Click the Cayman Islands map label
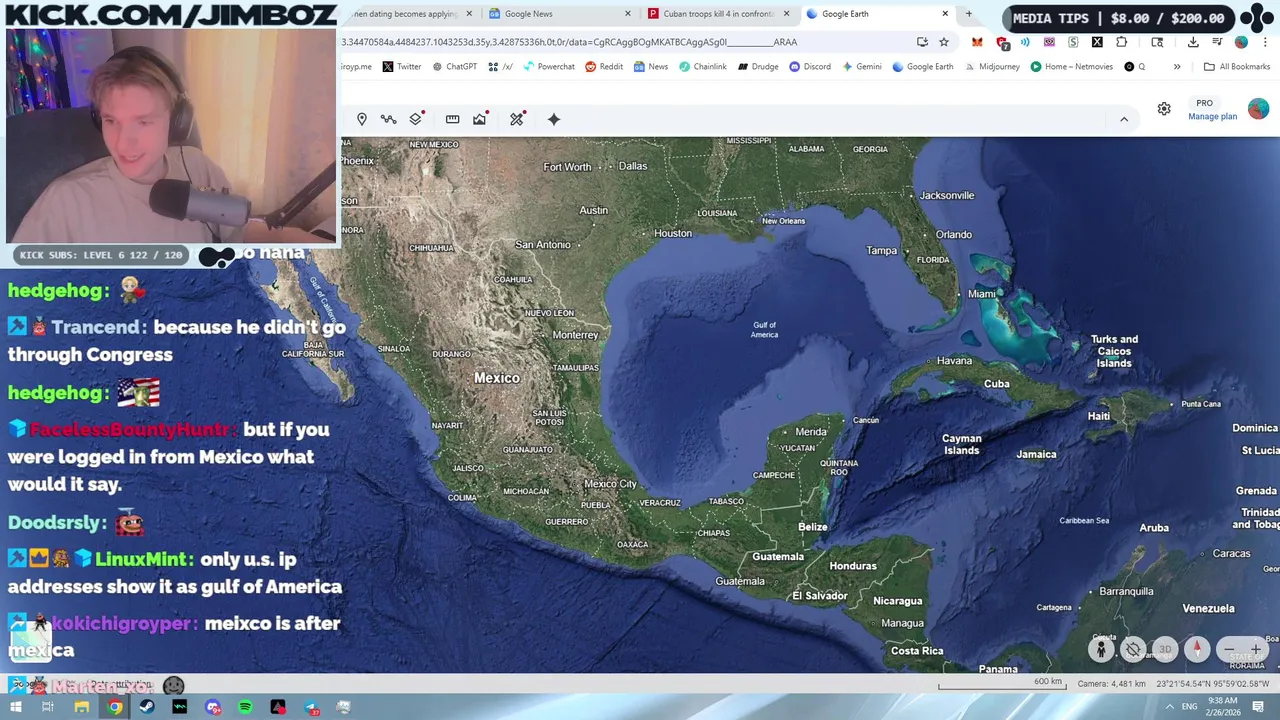This screenshot has height=720, width=1280. point(961,444)
